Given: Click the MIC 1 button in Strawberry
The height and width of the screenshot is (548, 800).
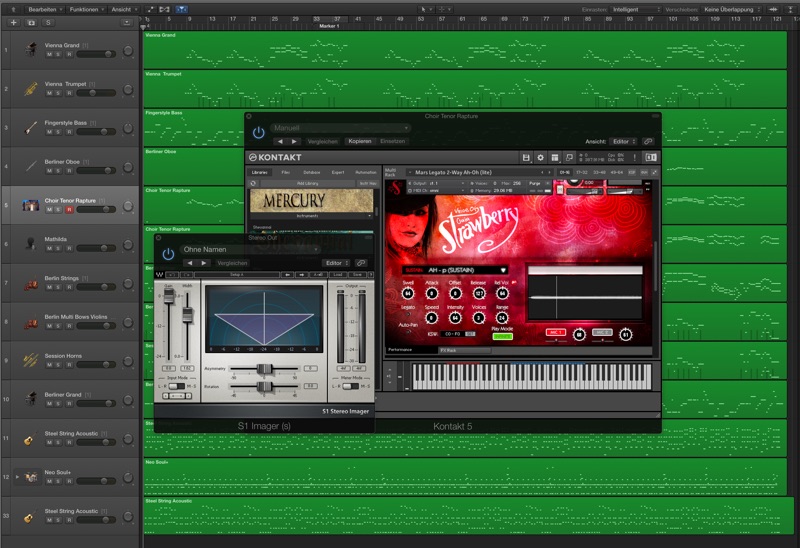Looking at the screenshot, I should click(555, 333).
